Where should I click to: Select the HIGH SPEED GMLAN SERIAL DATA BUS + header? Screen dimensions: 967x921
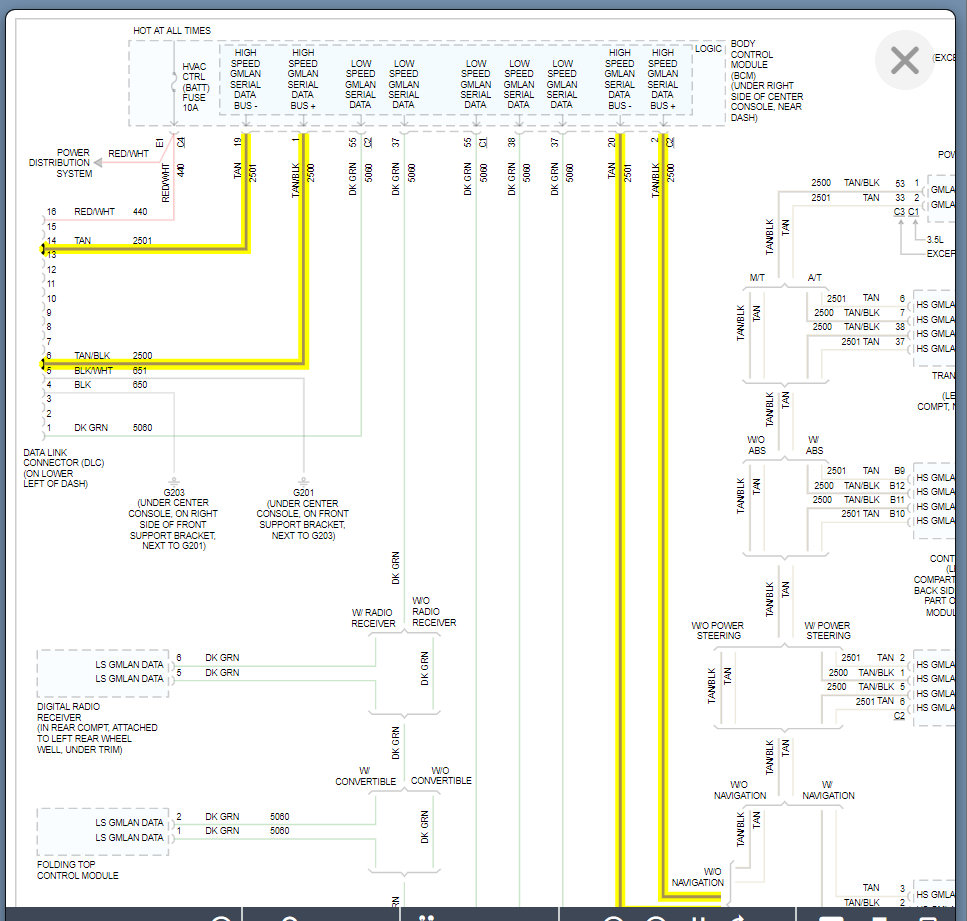302,80
